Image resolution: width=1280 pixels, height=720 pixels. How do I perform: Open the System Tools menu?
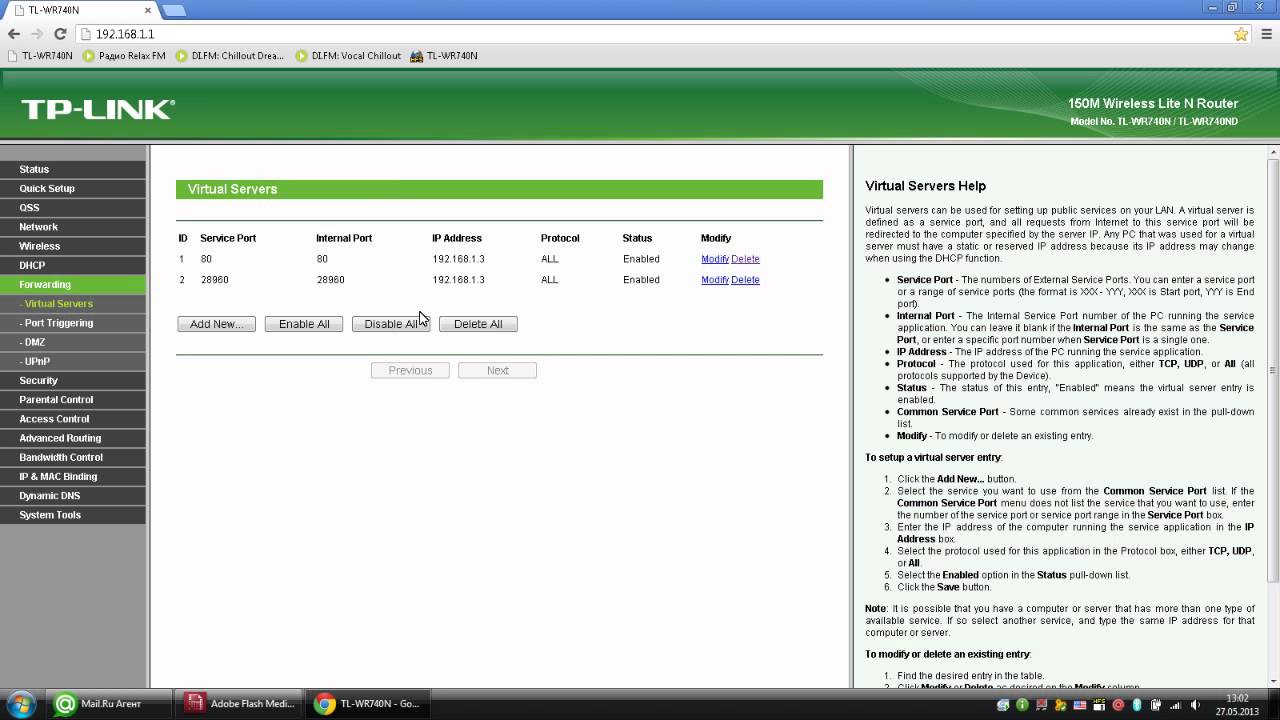[x=72, y=515]
